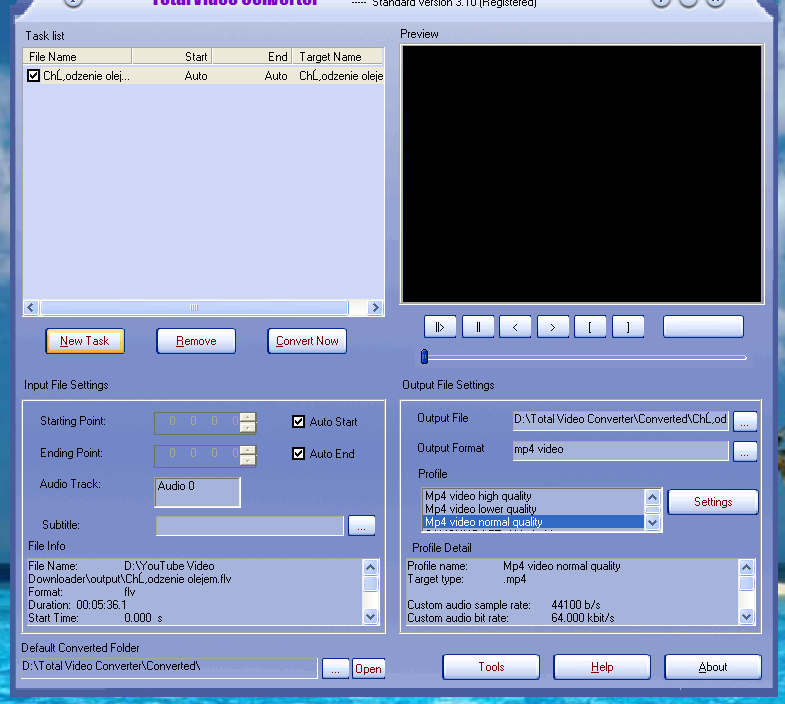Increase the Ending Point spinner up arrow
The image size is (785, 704).
pyautogui.click(x=248, y=450)
